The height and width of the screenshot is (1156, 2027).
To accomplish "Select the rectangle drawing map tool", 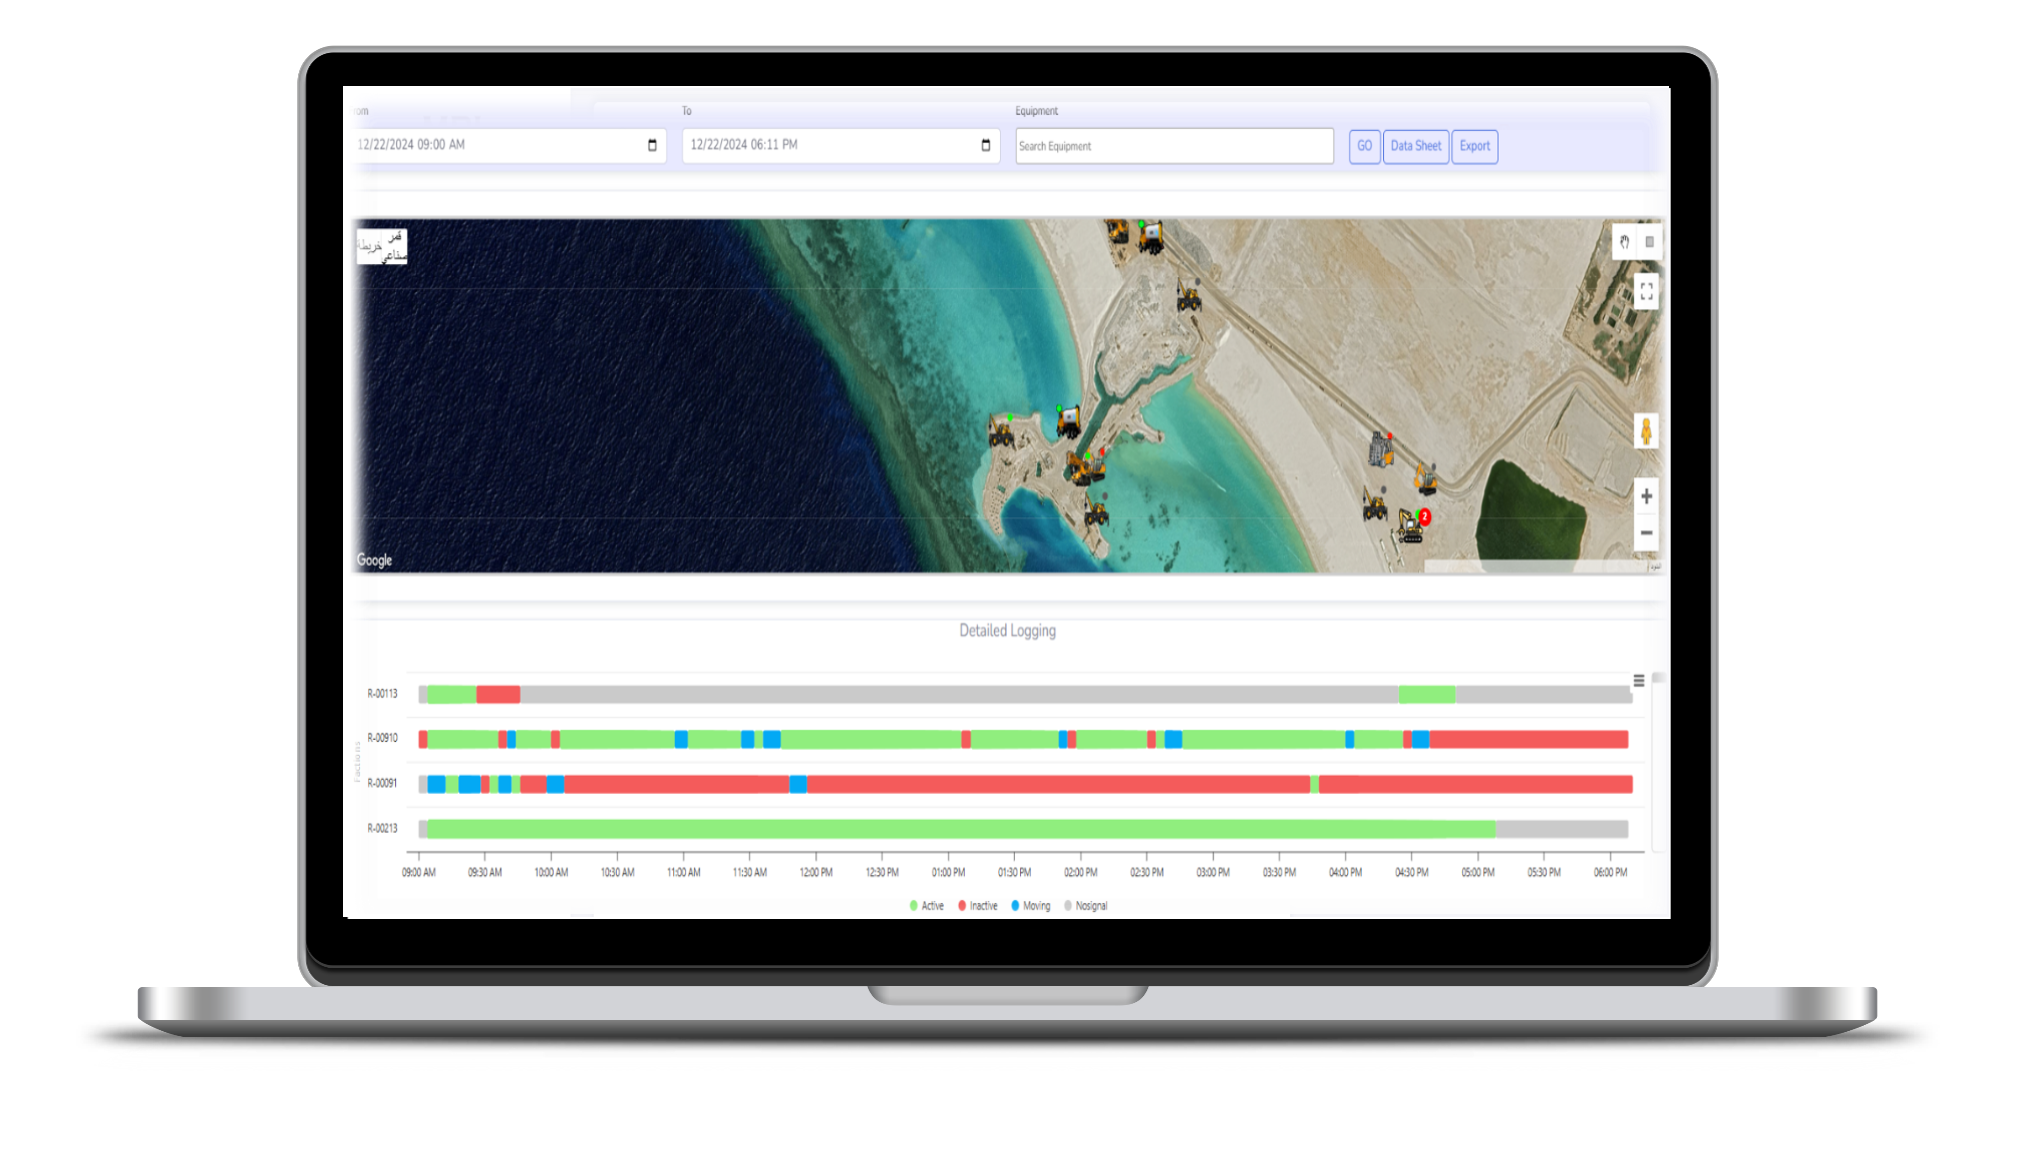I will [1649, 242].
